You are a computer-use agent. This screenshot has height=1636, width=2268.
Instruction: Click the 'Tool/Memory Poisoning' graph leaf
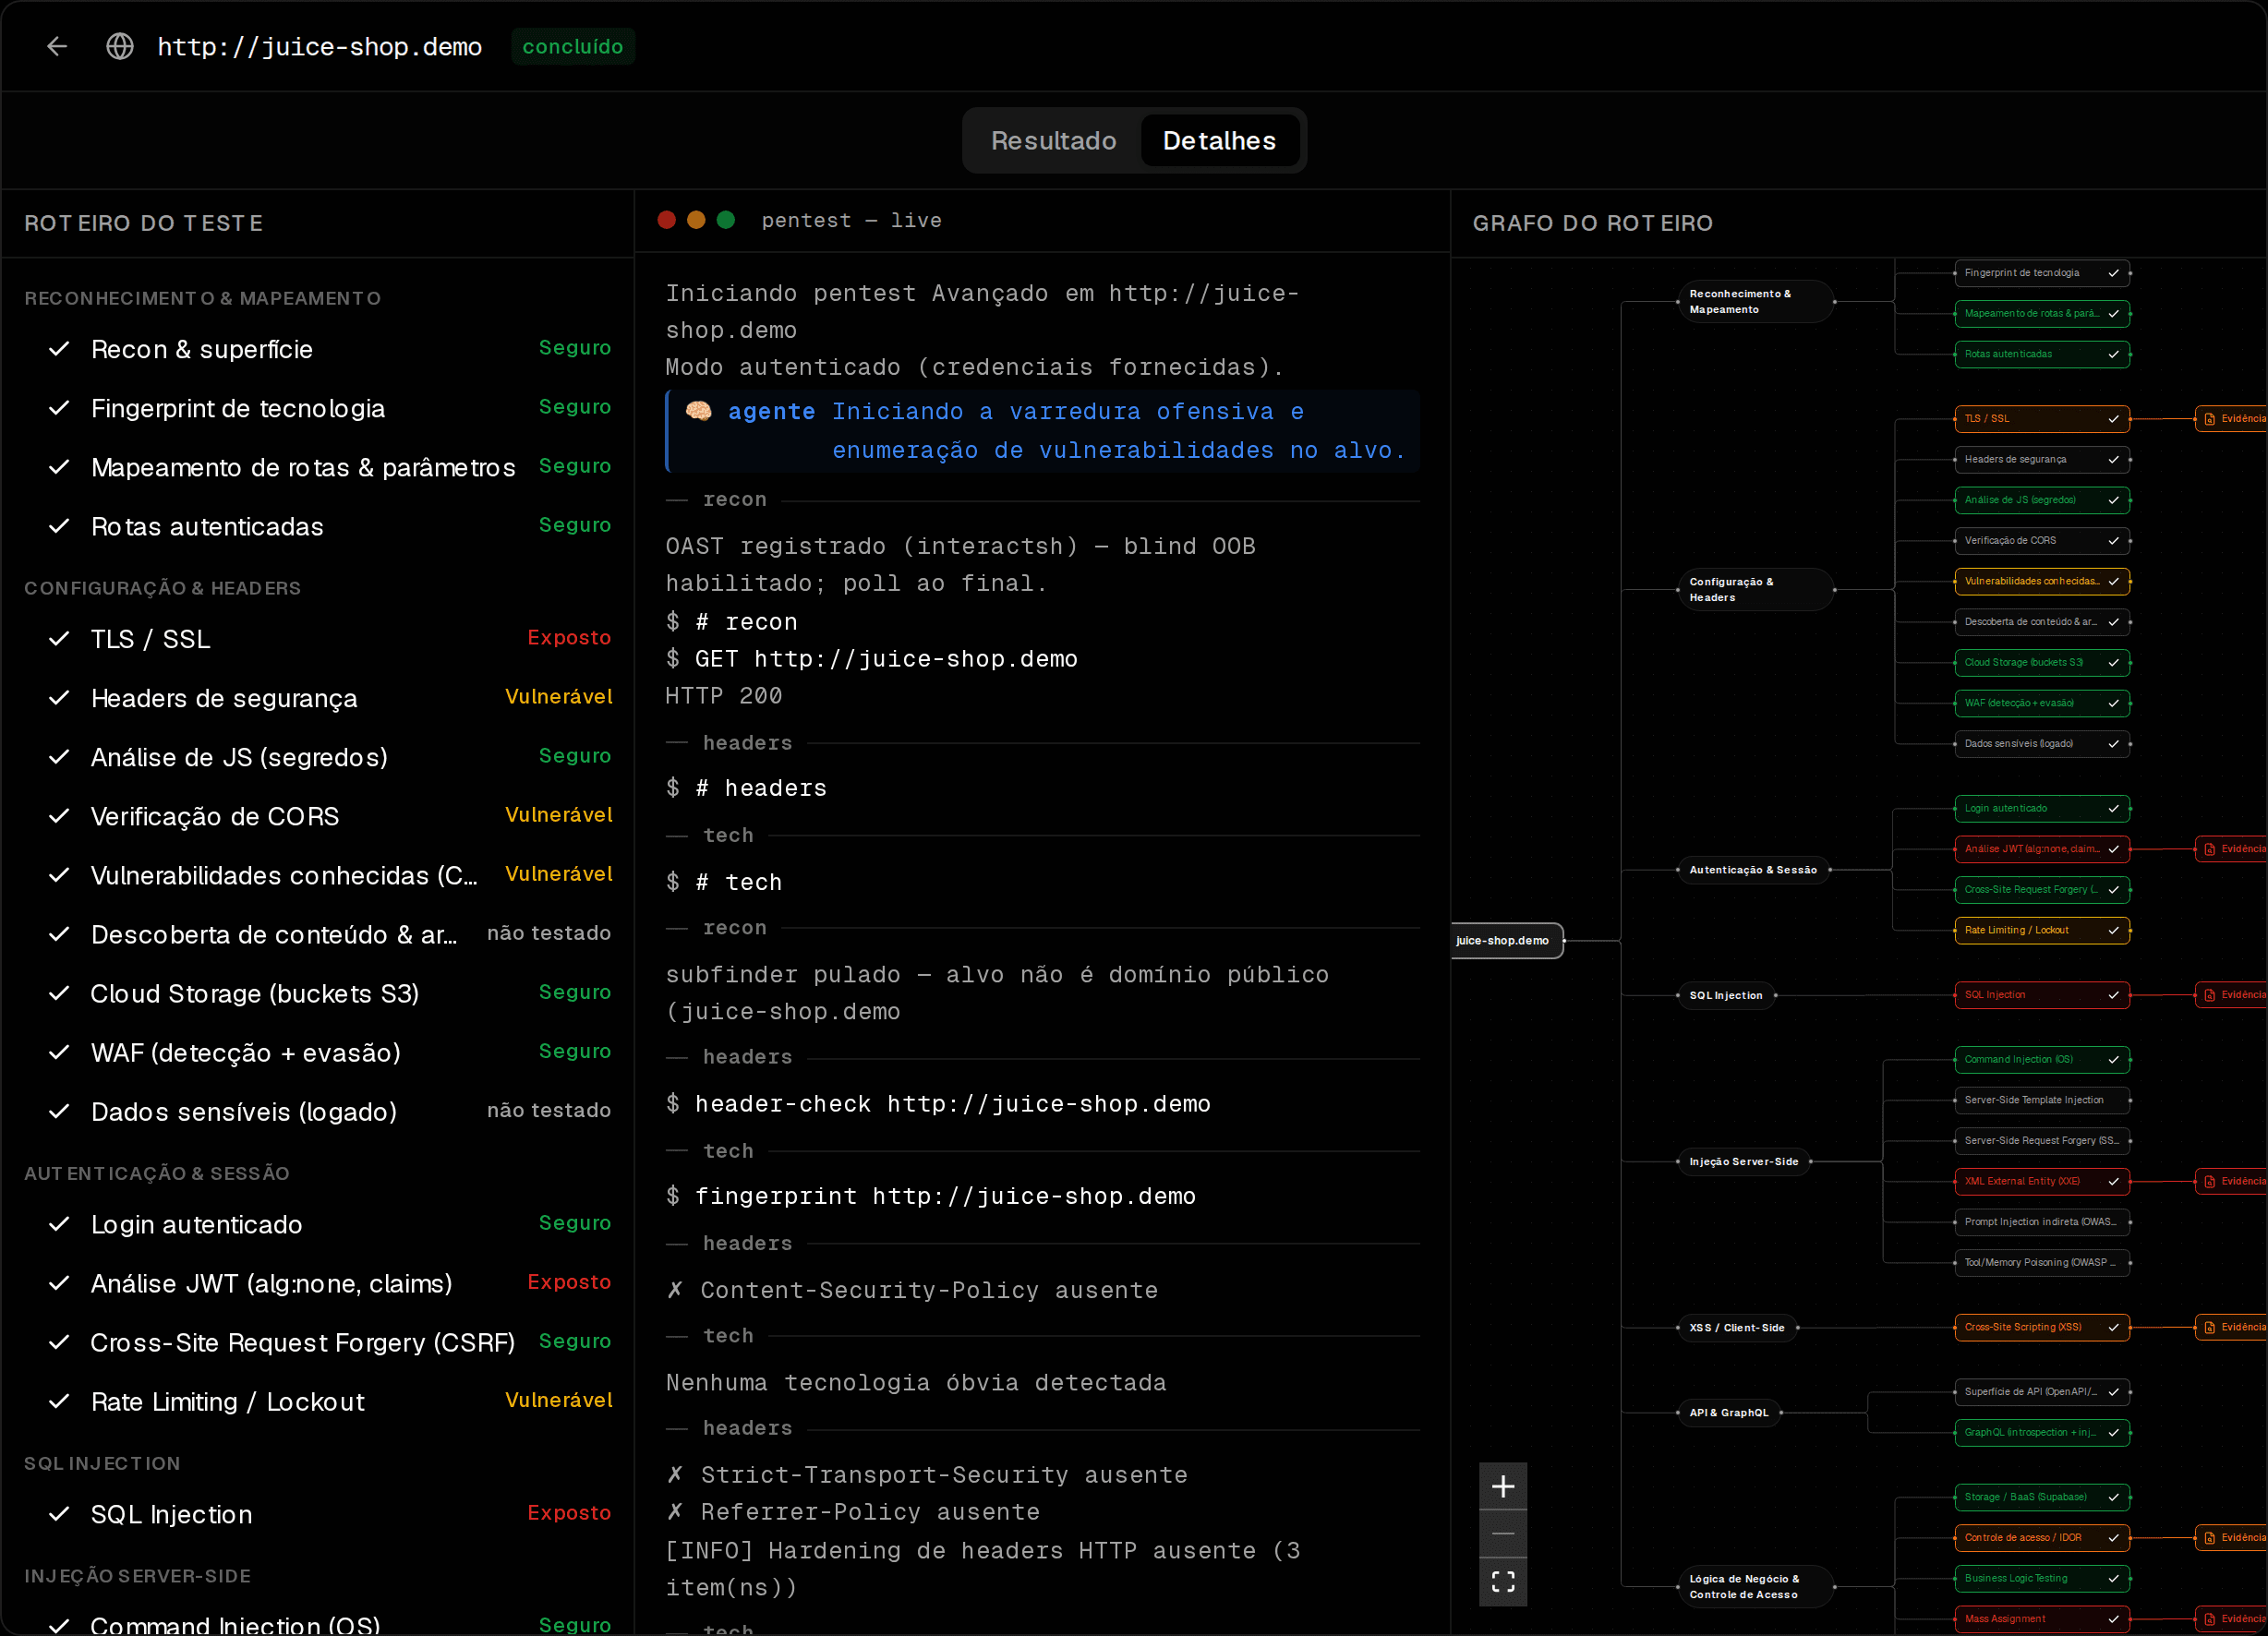click(x=2042, y=1262)
